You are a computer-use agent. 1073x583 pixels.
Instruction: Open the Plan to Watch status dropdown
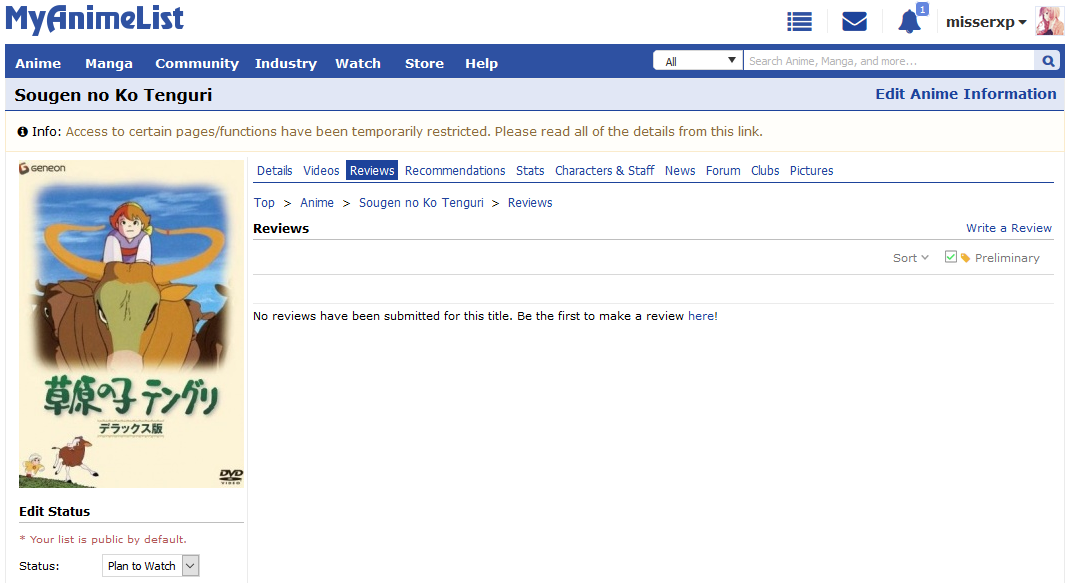tap(151, 566)
